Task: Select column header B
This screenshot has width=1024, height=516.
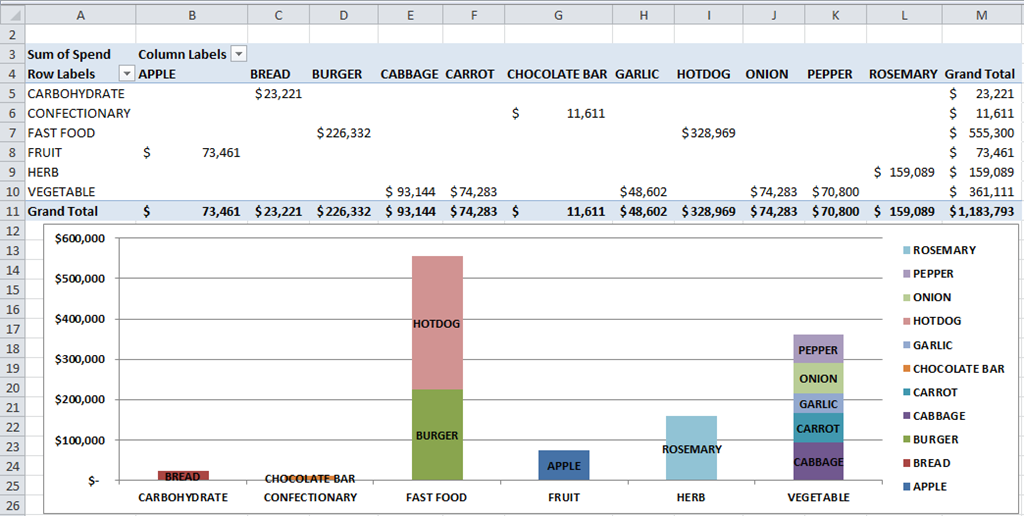Action: 192,15
